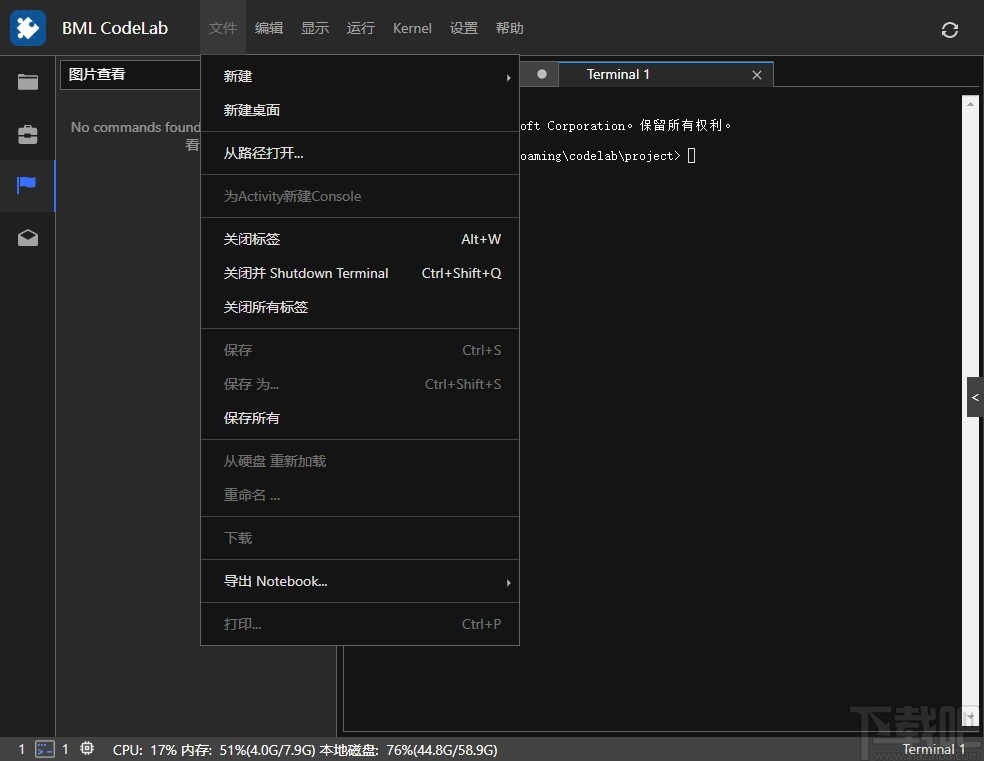Select the envelope-shaped sidebar icon

pos(27,238)
